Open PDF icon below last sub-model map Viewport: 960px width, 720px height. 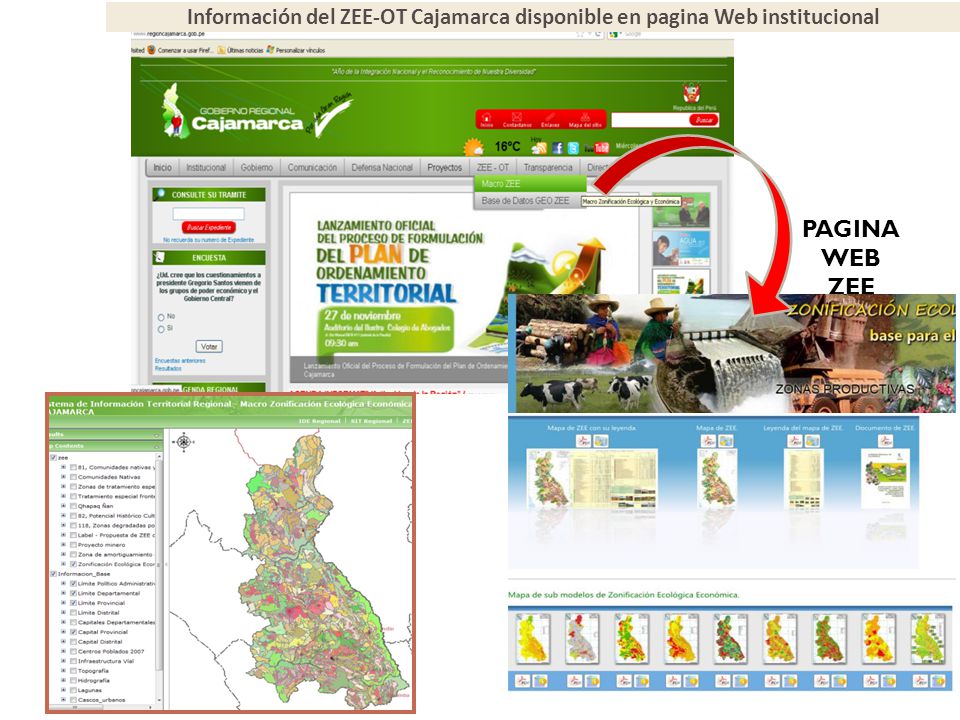pyautogui.click(x=920, y=680)
